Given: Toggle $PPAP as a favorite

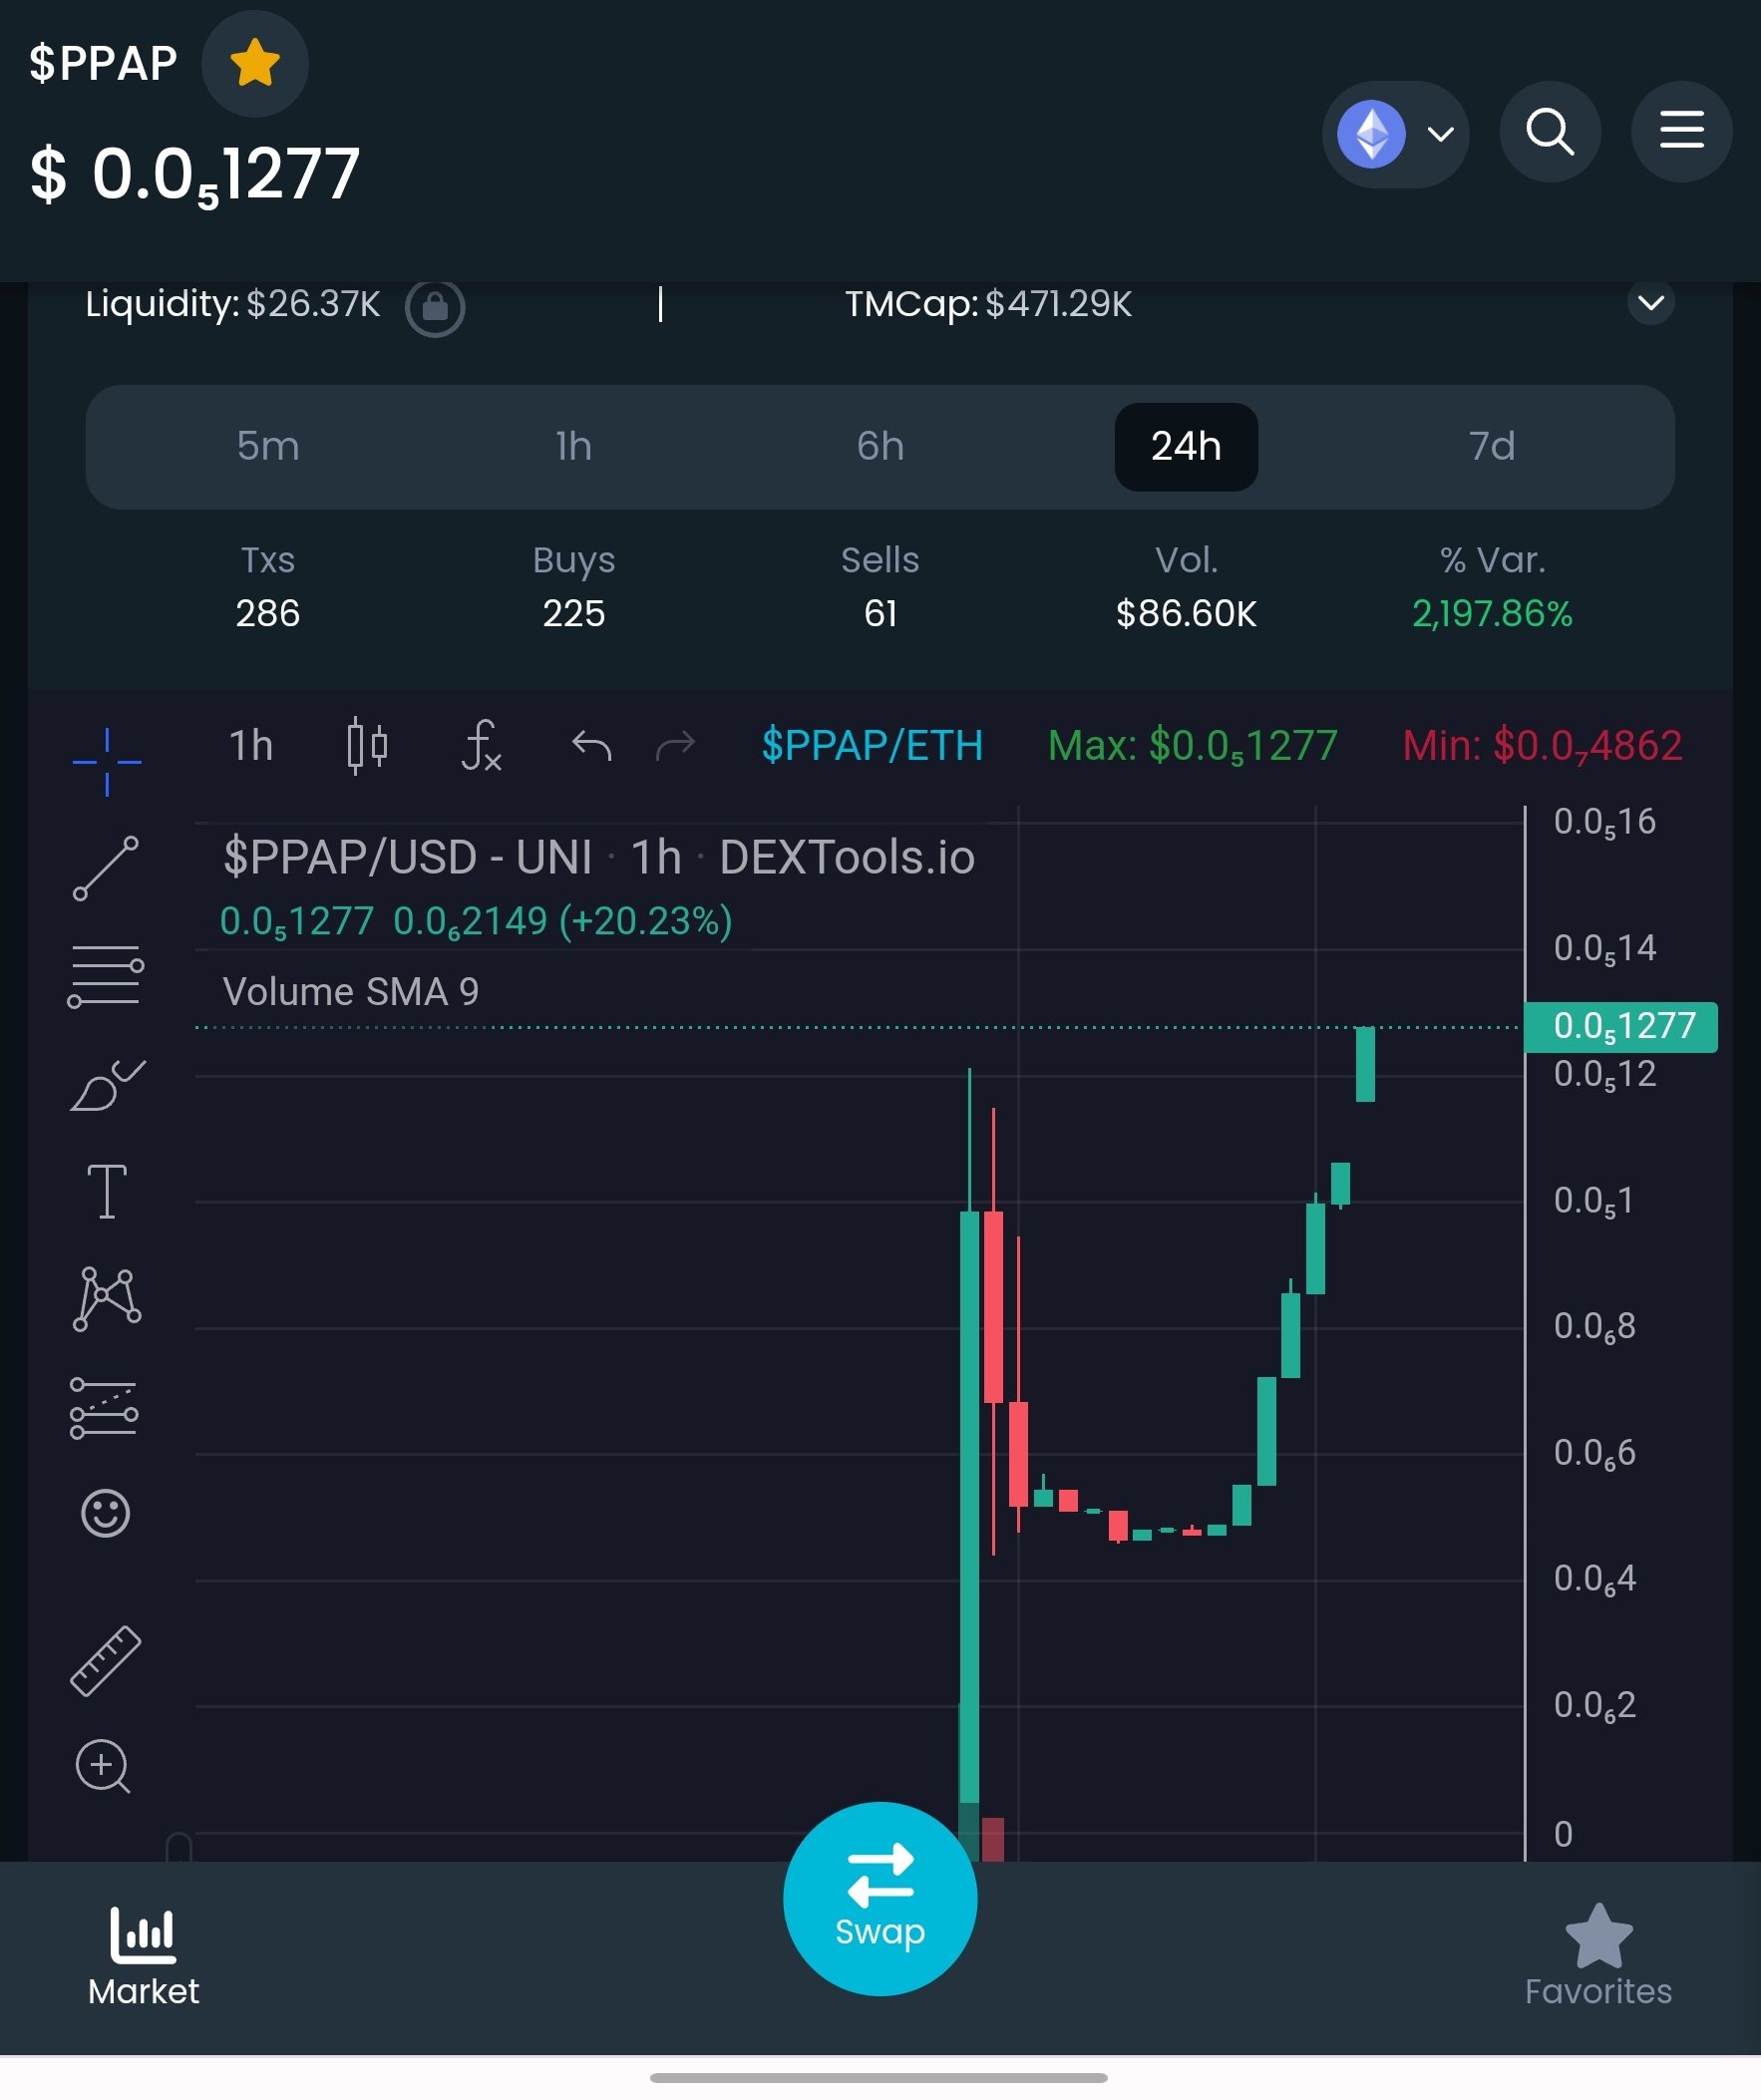Looking at the screenshot, I should [254, 64].
